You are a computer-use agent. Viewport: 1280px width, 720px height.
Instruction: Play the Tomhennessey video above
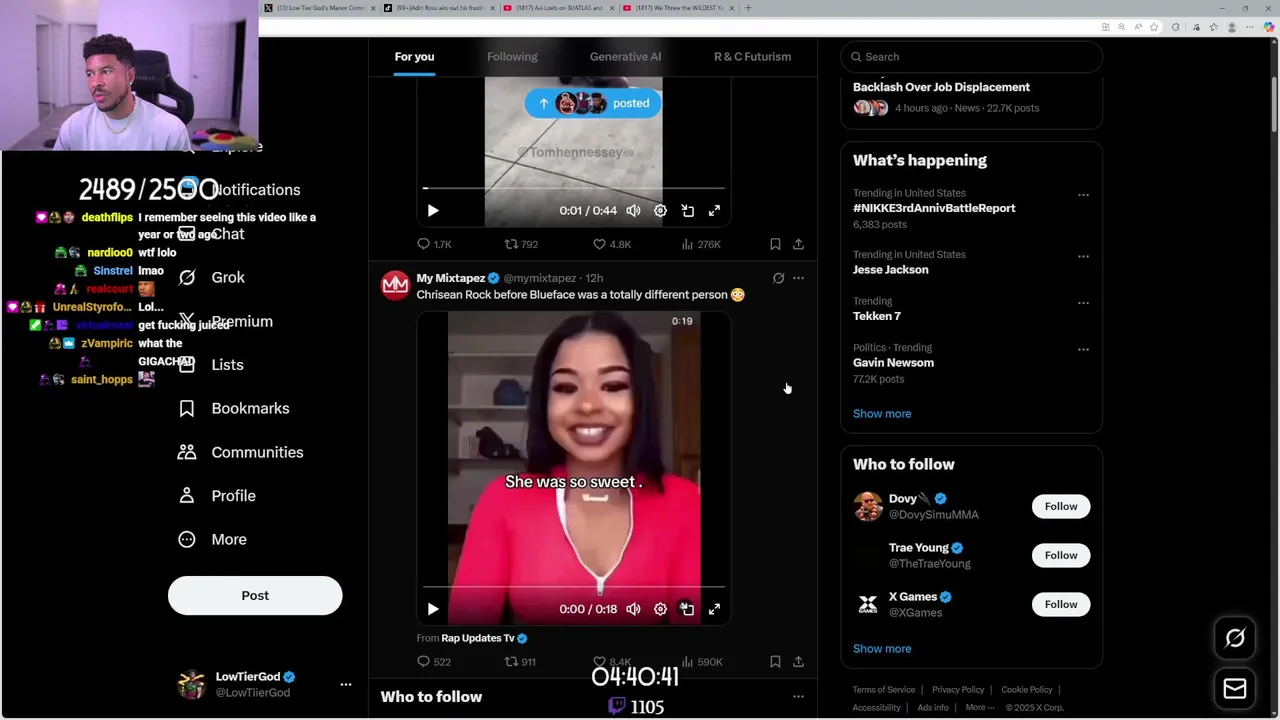pos(433,211)
